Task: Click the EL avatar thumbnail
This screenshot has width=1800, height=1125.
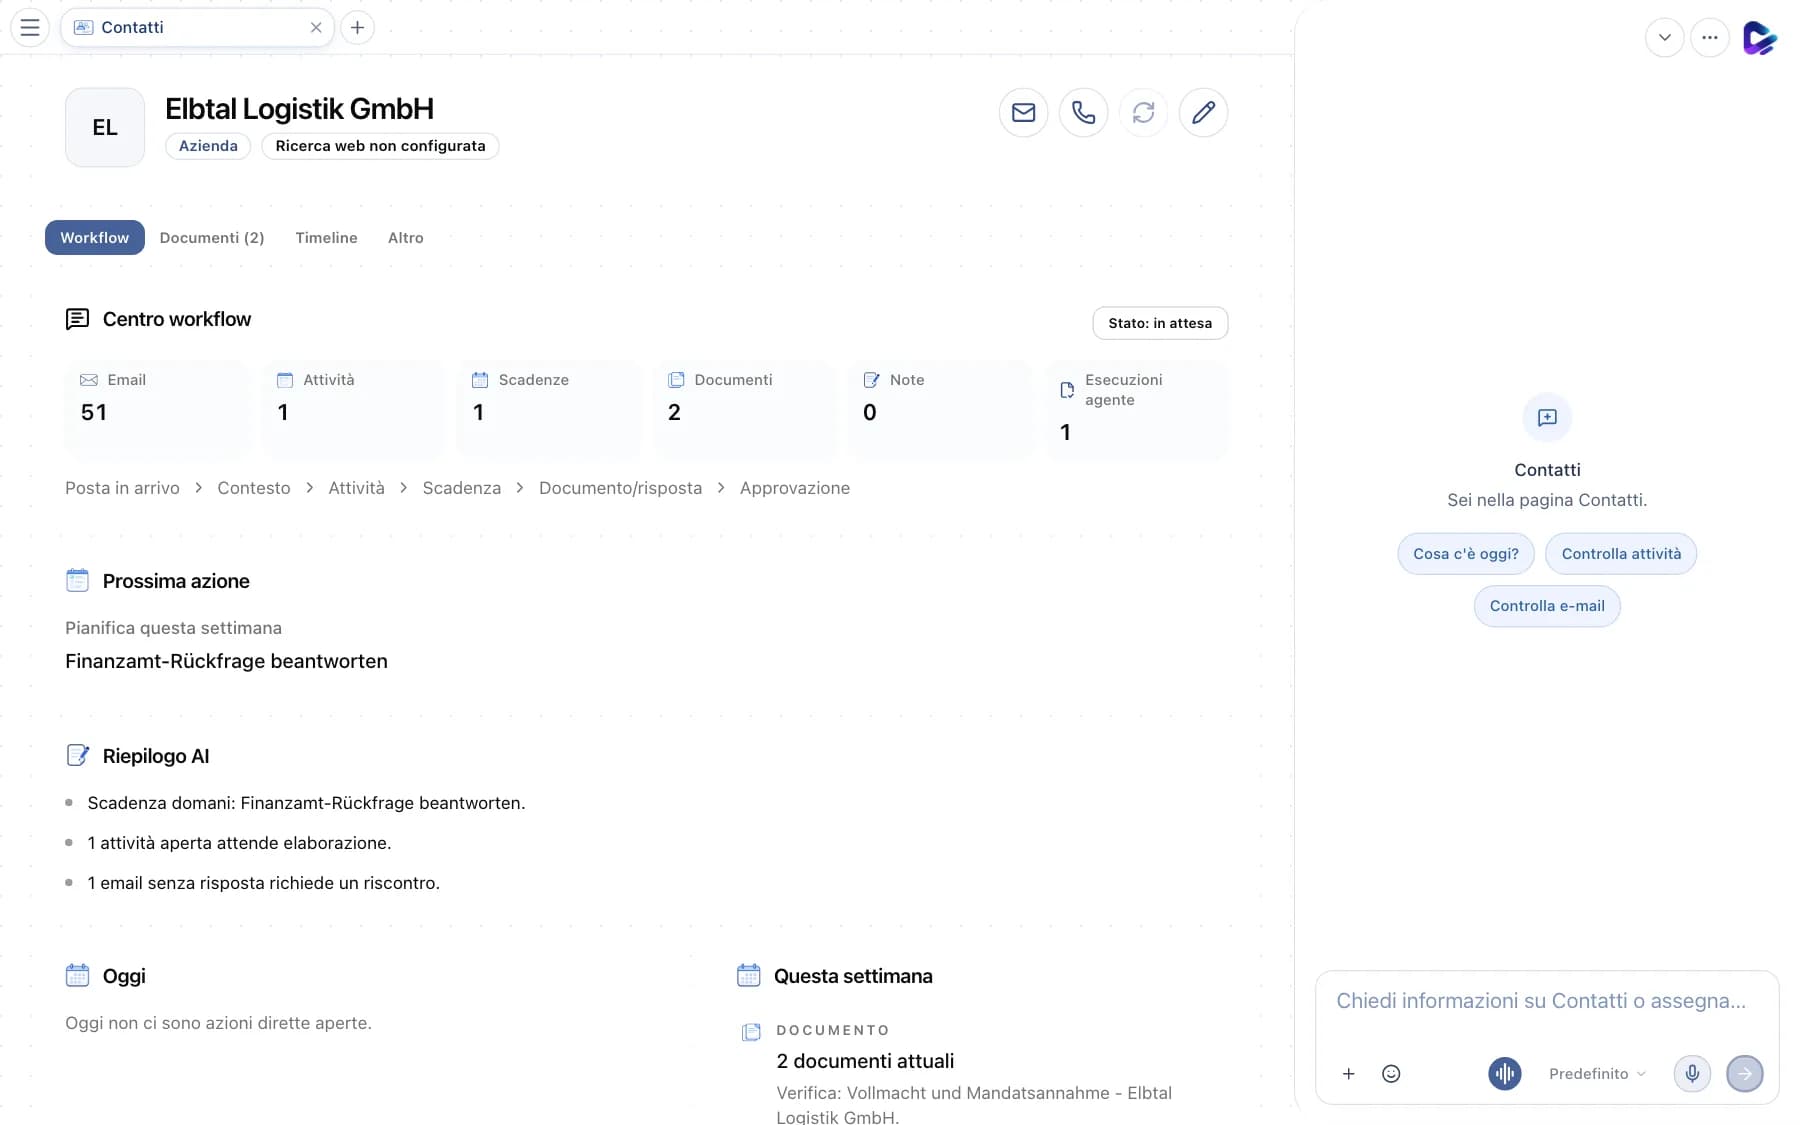Action: (105, 127)
